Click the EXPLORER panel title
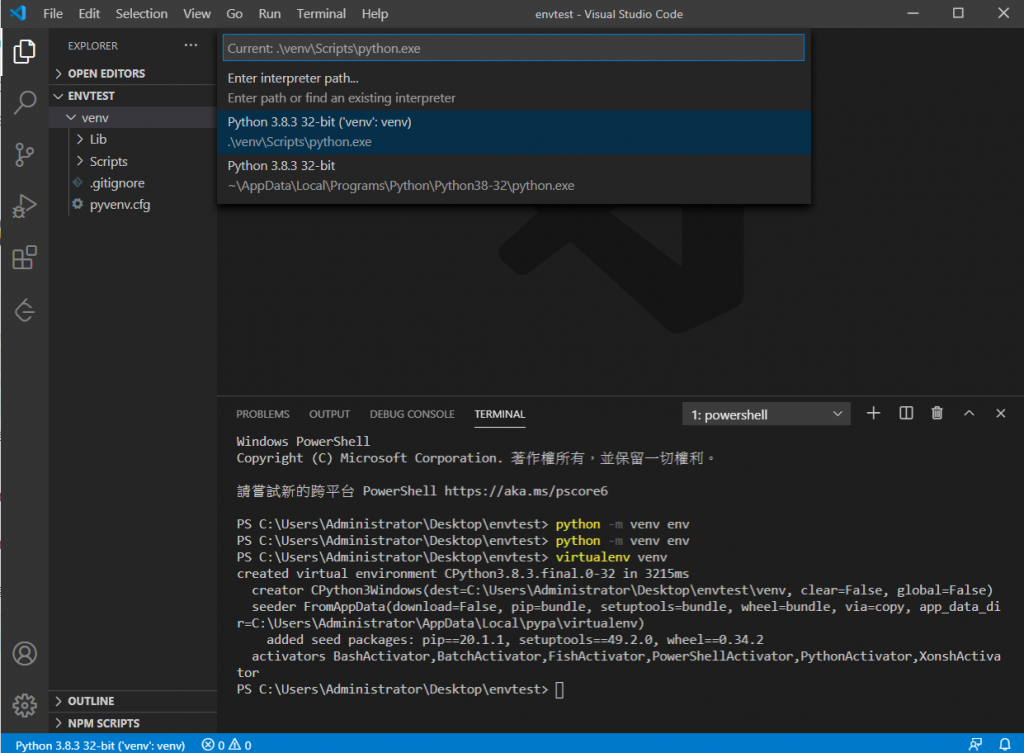The height and width of the screenshot is (753, 1024). (x=93, y=46)
